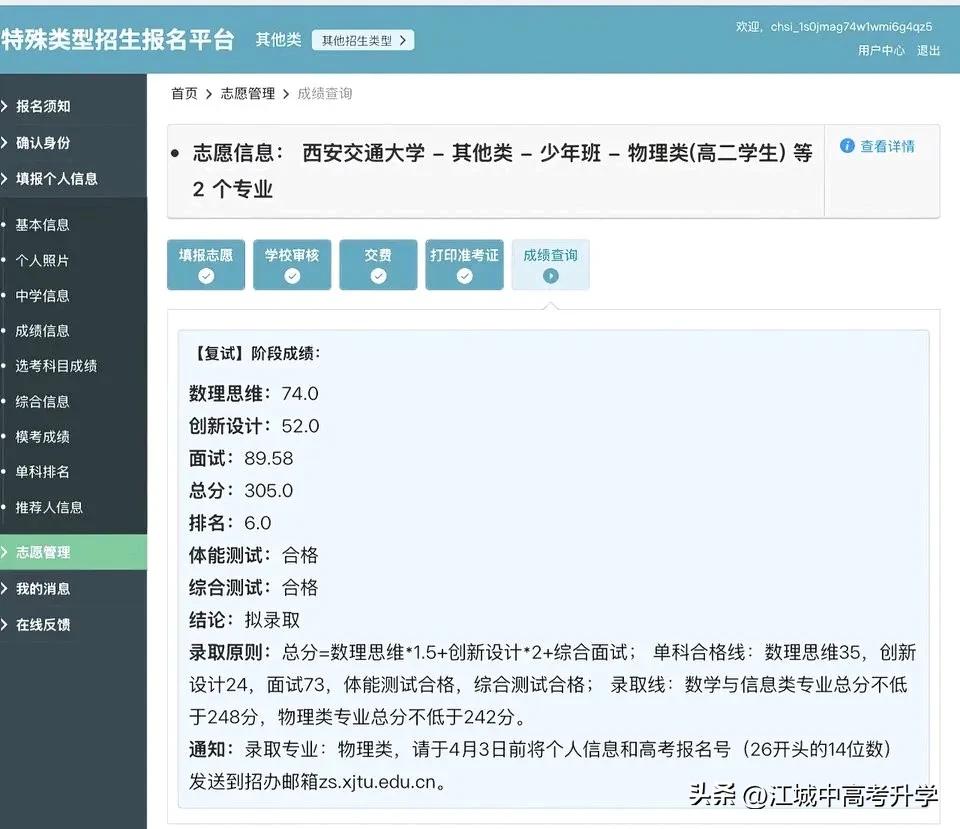Click the 排名 value 6.0
Image resolution: width=960 pixels, height=829 pixels.
[x=258, y=523]
